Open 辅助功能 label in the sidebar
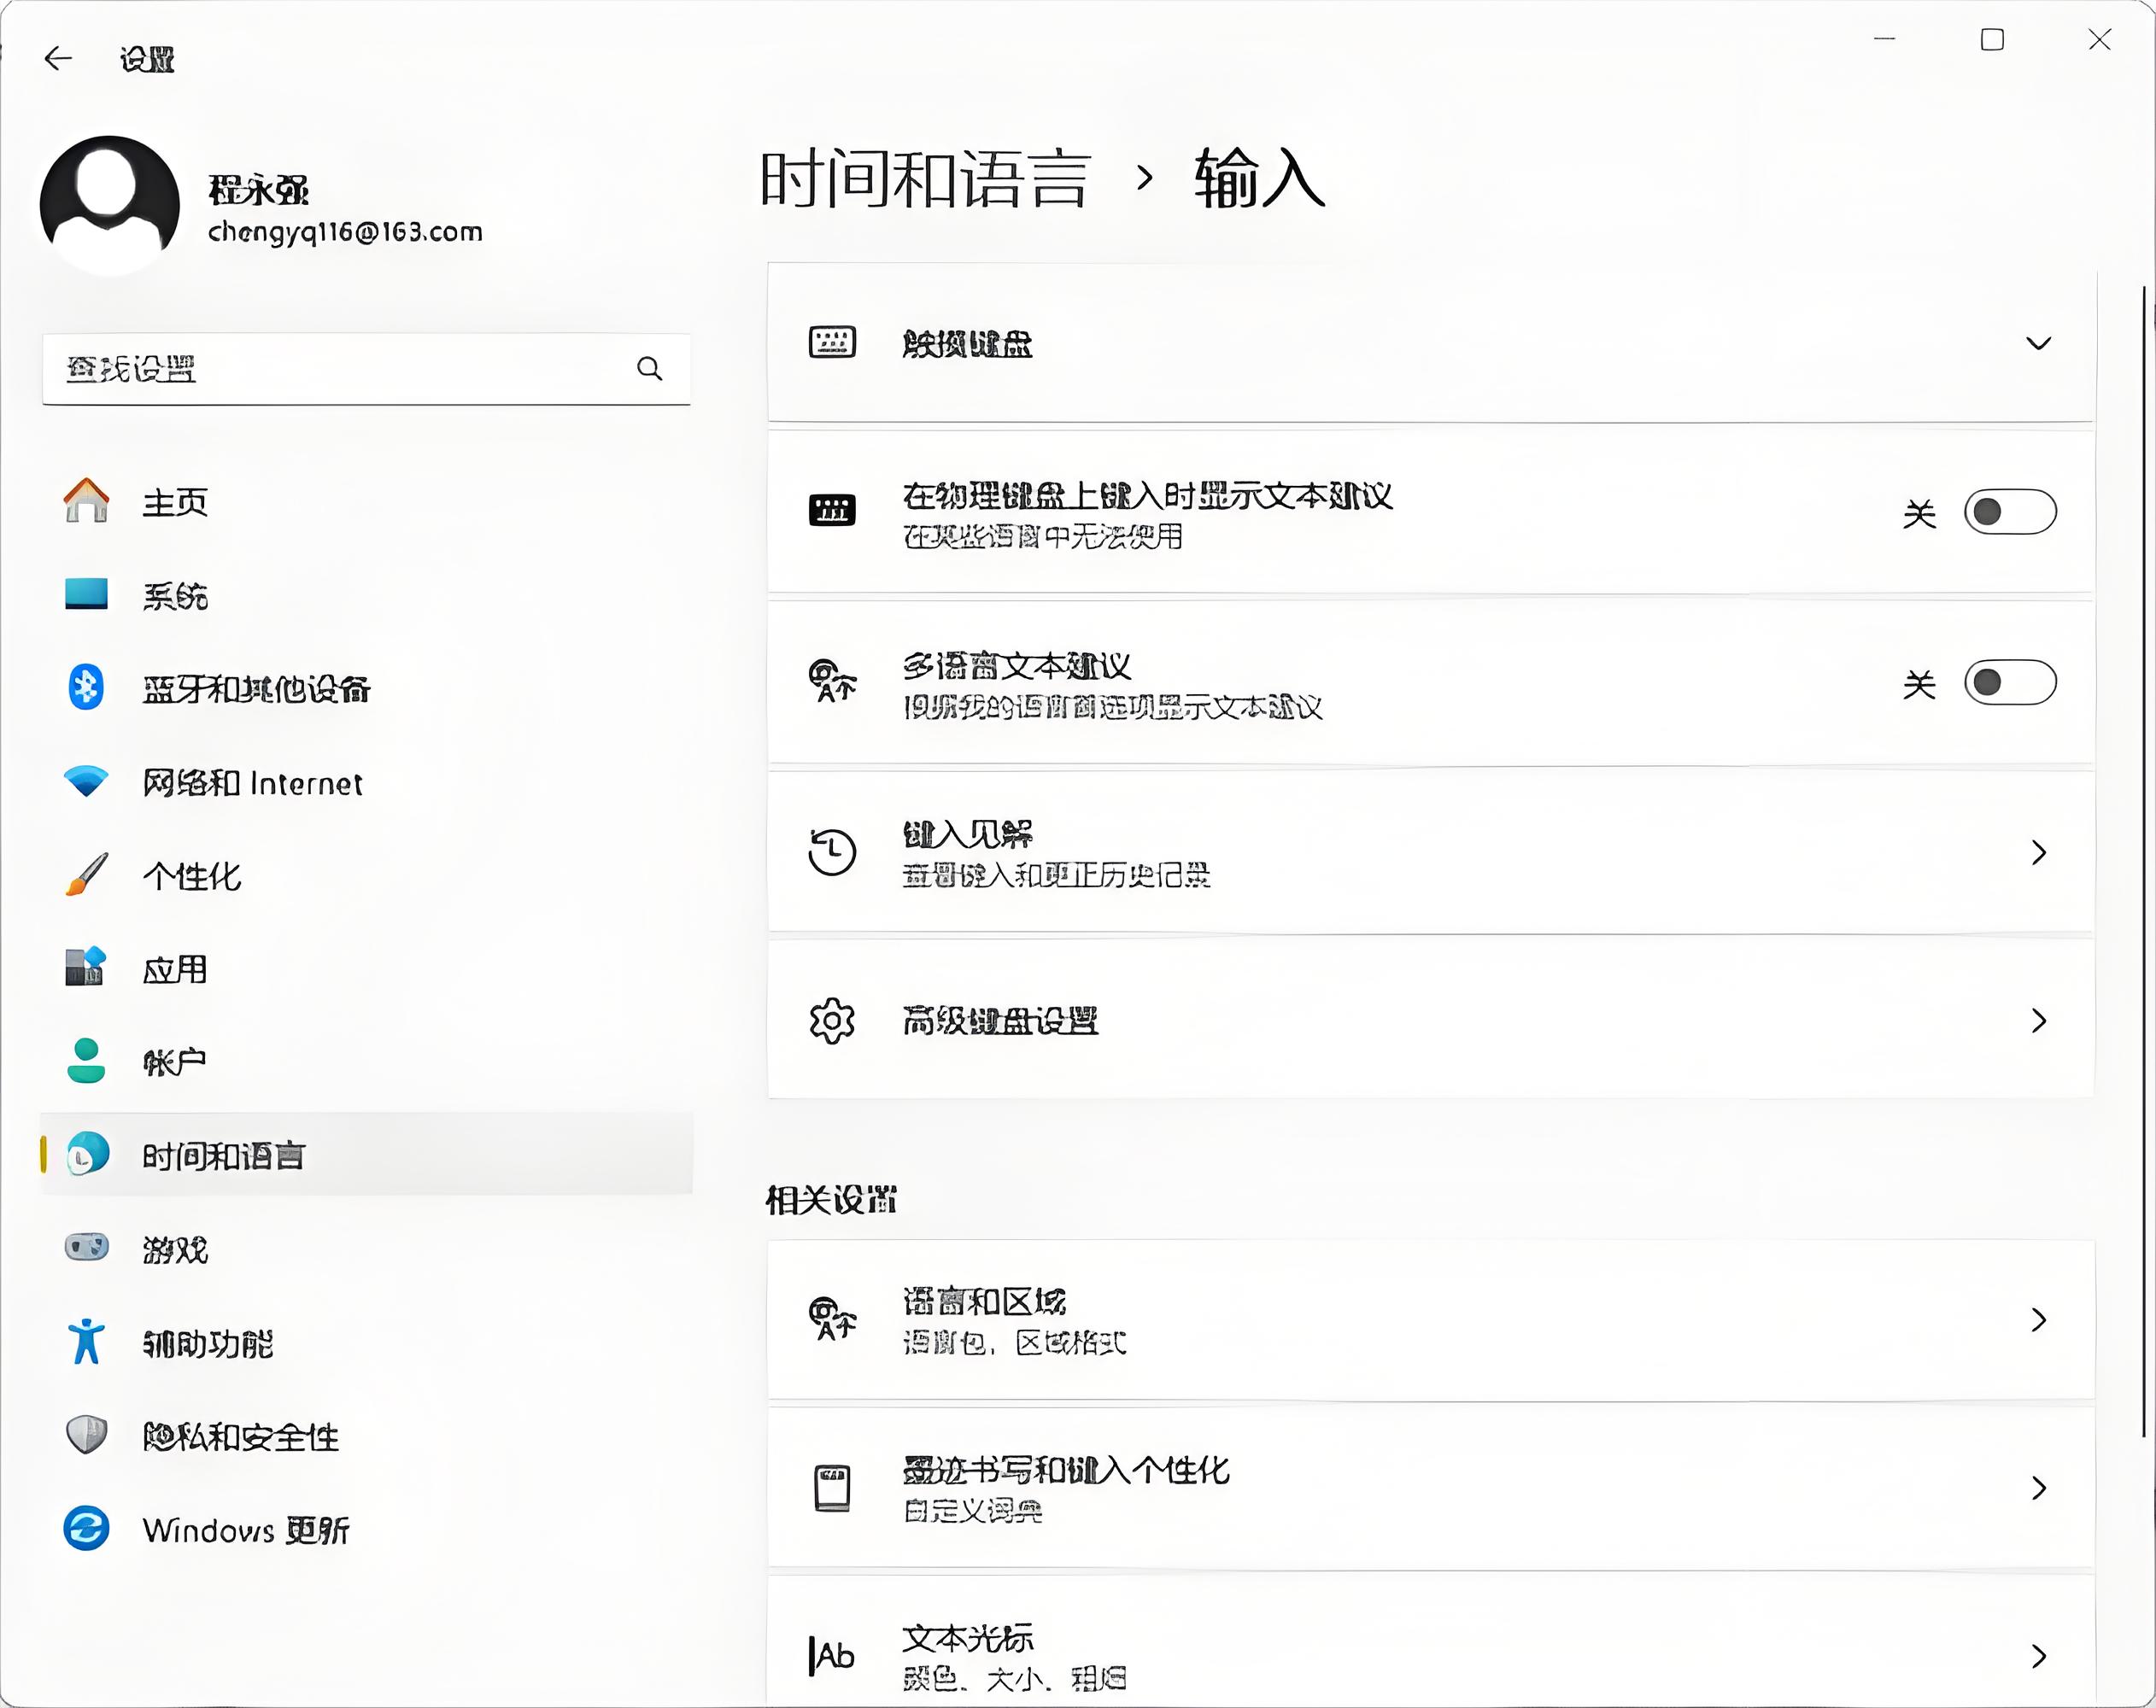2156x1708 pixels. (x=208, y=1343)
